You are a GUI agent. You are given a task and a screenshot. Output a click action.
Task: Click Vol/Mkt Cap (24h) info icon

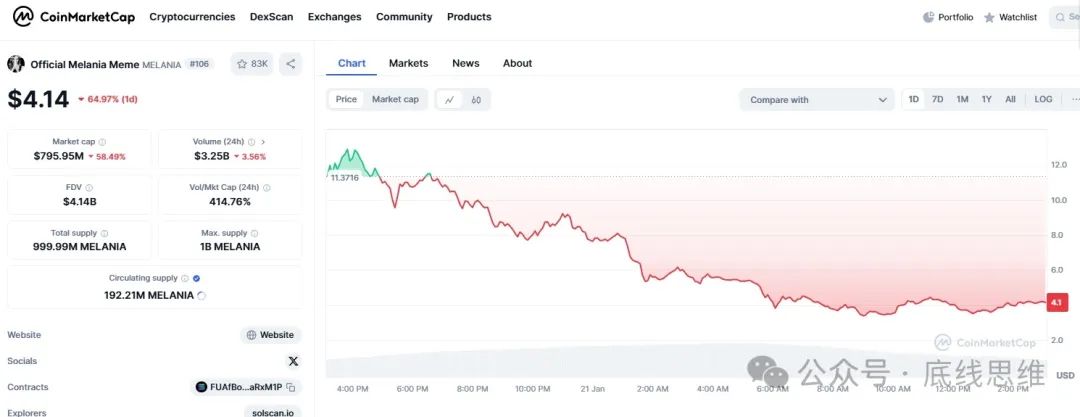click(x=267, y=187)
